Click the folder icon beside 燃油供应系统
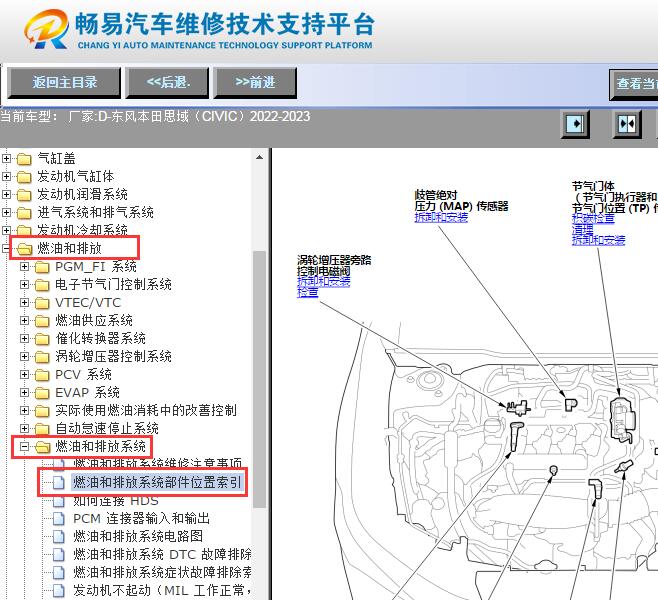 (x=42, y=321)
